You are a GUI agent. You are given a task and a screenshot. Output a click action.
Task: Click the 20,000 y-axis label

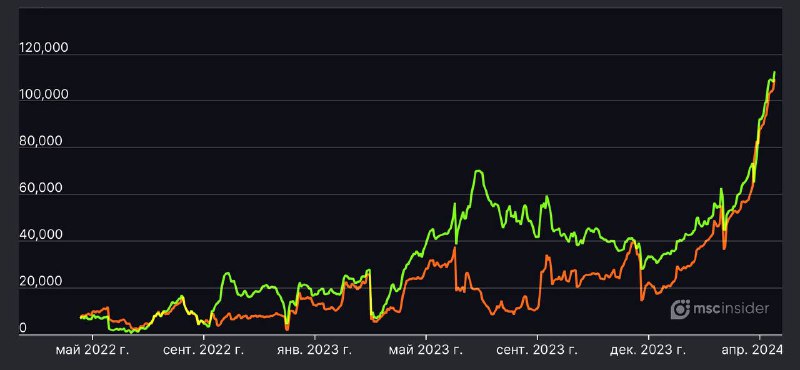(x=40, y=281)
